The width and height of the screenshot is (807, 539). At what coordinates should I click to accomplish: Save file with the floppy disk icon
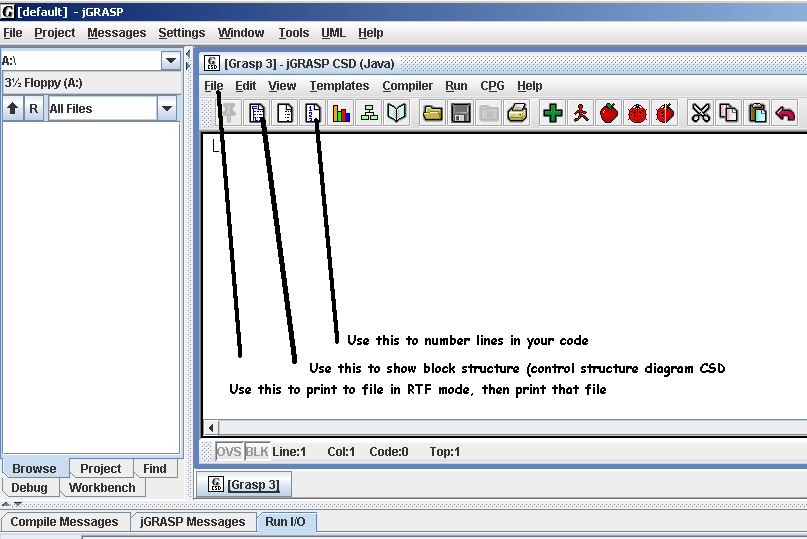click(x=461, y=113)
